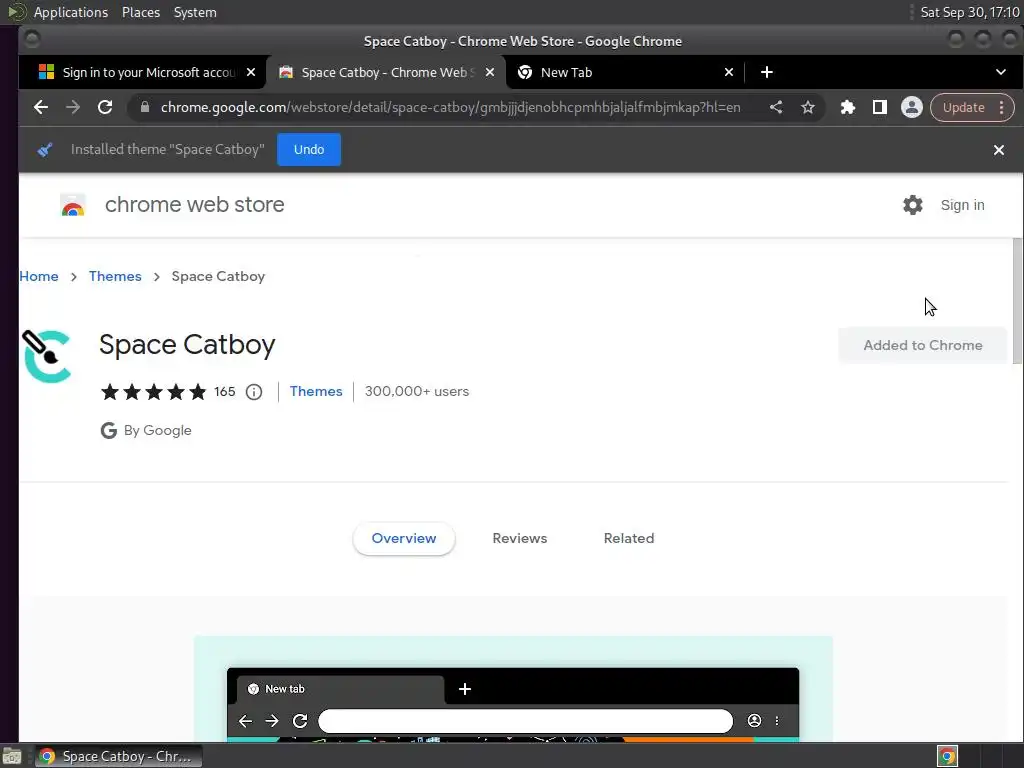Share this page via share icon

tap(776, 107)
